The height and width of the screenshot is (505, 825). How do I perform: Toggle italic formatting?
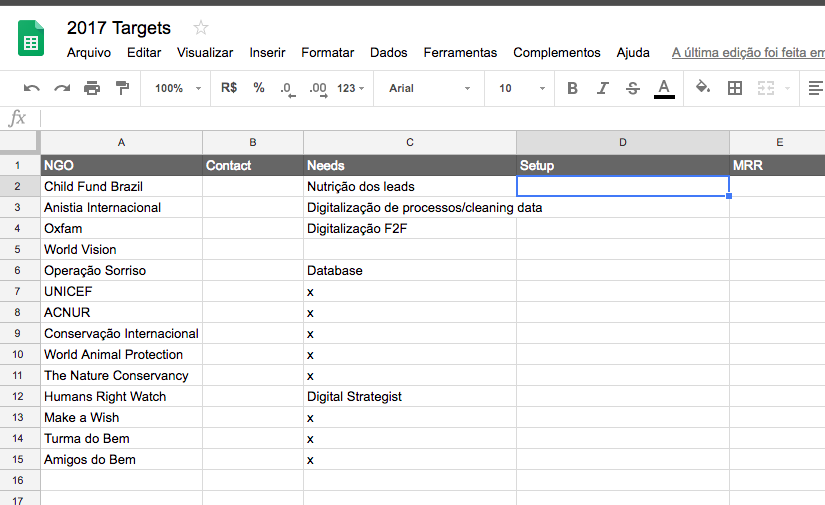point(602,88)
